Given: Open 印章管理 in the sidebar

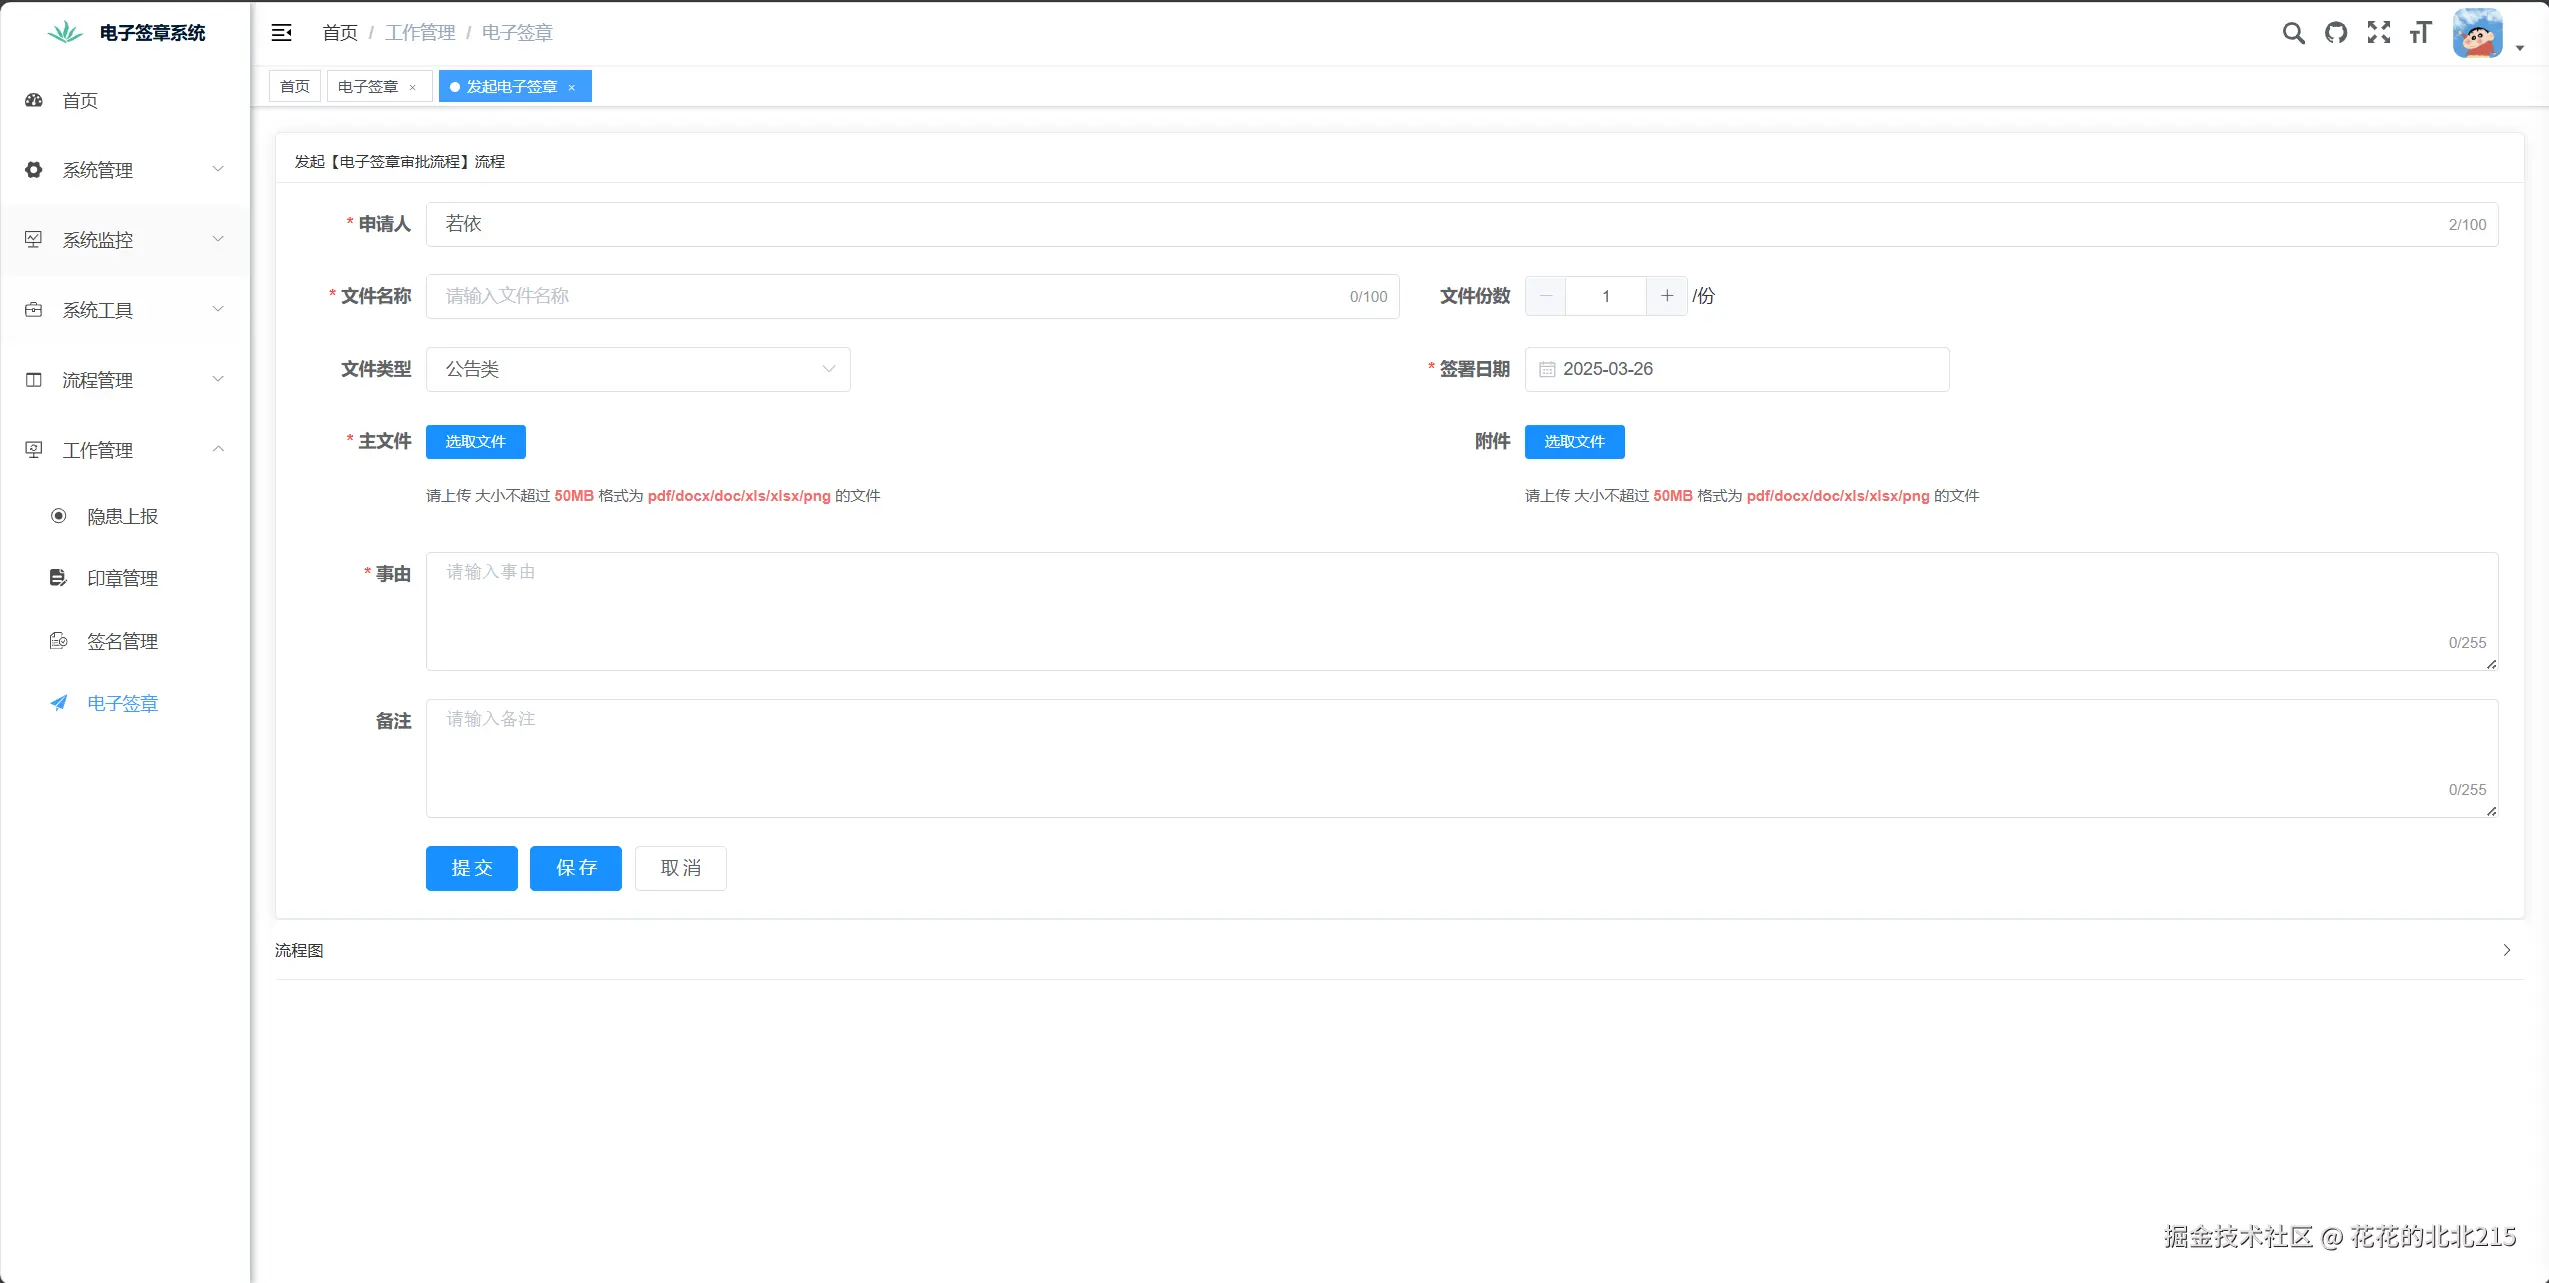Looking at the screenshot, I should 122,578.
